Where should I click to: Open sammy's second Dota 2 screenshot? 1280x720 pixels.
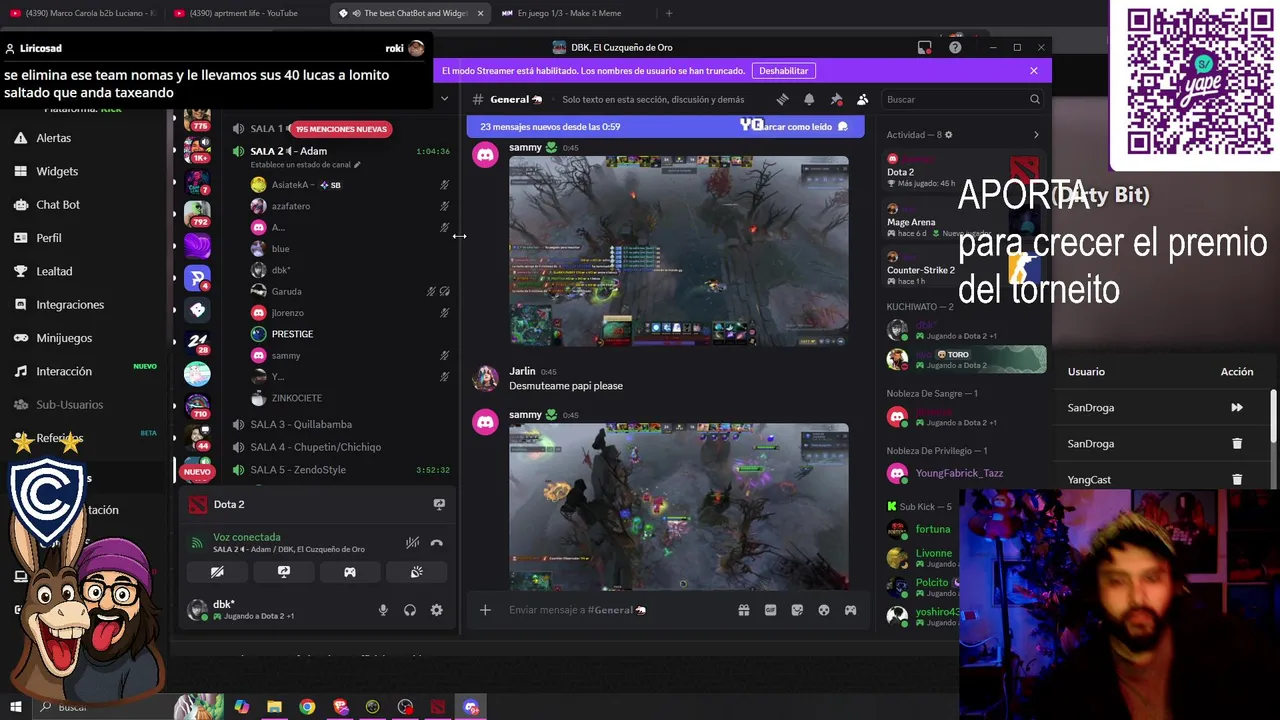[679, 507]
